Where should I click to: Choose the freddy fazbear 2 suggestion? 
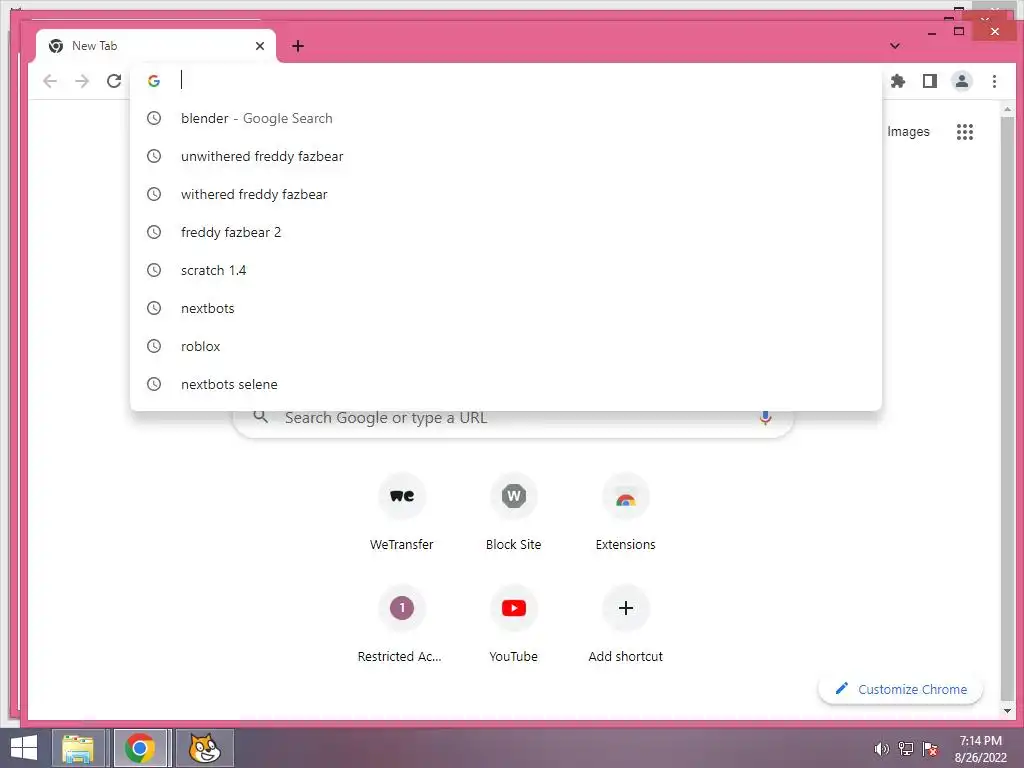click(505, 232)
